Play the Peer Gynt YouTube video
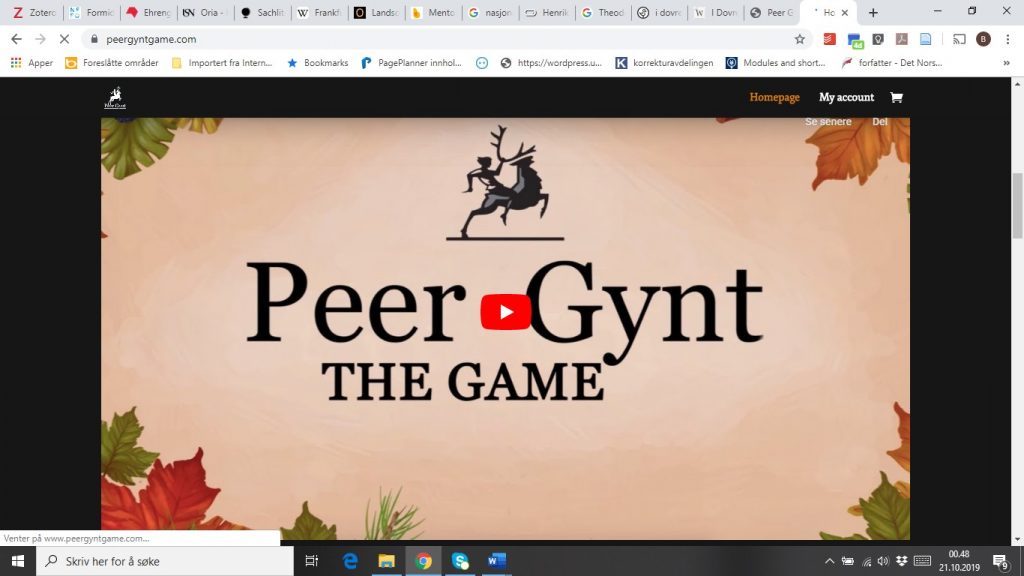This screenshot has width=1024, height=576. pyautogui.click(x=505, y=312)
